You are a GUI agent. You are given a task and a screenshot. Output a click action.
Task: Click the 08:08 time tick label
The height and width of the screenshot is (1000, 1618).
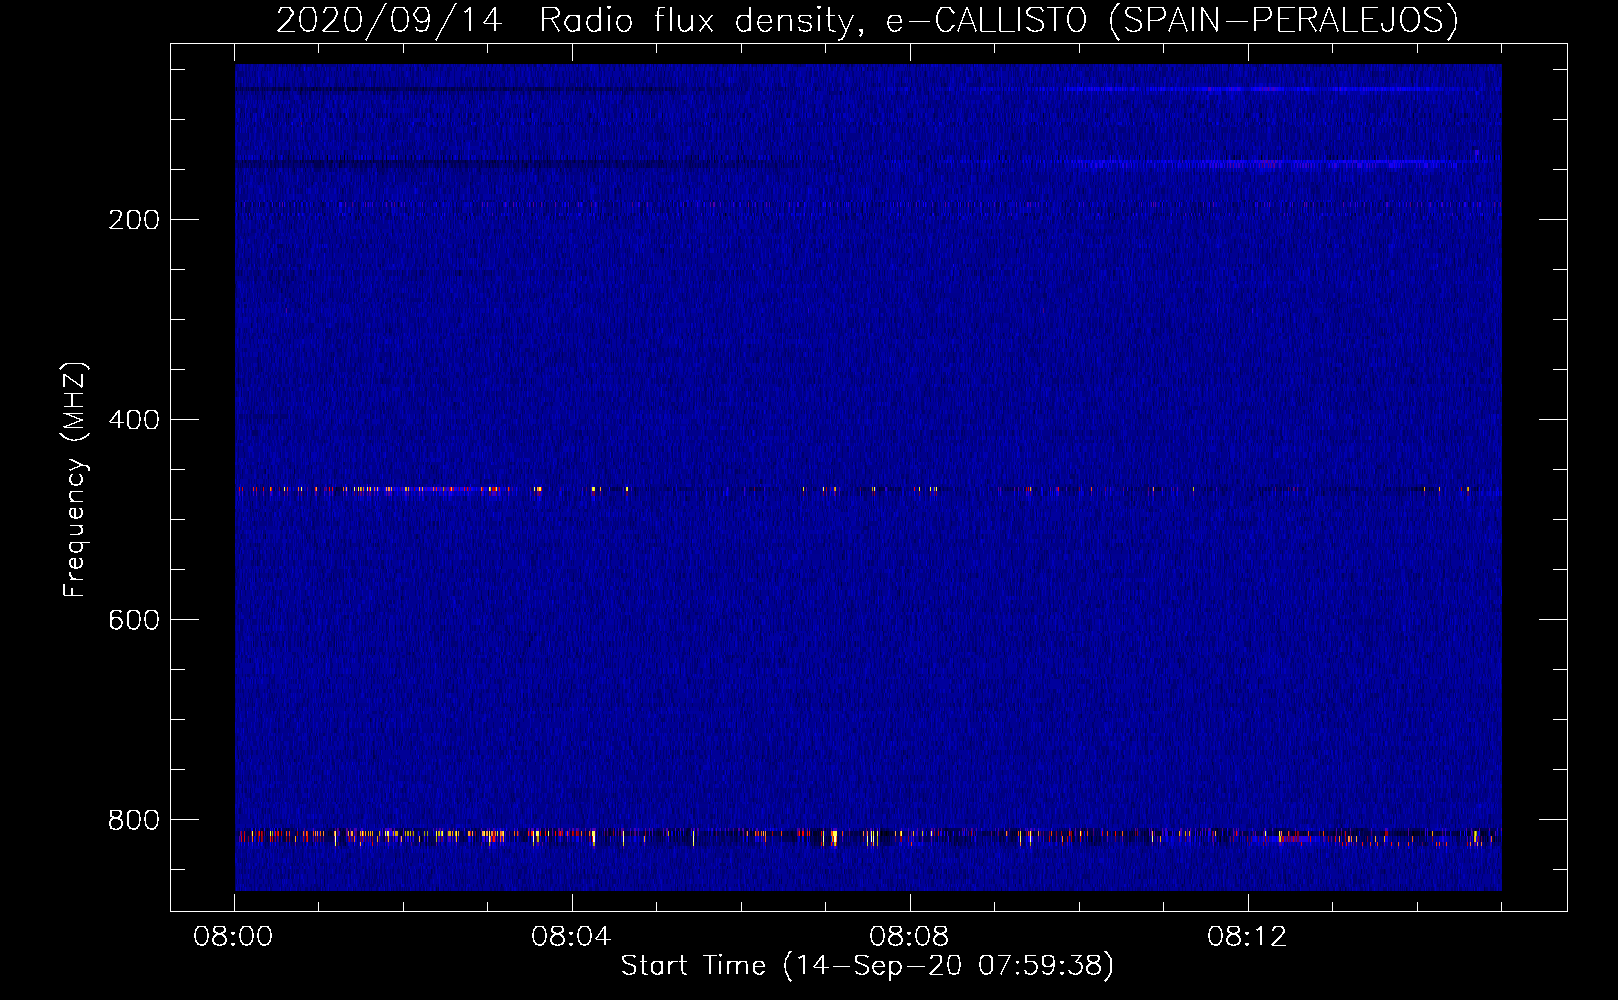(909, 937)
